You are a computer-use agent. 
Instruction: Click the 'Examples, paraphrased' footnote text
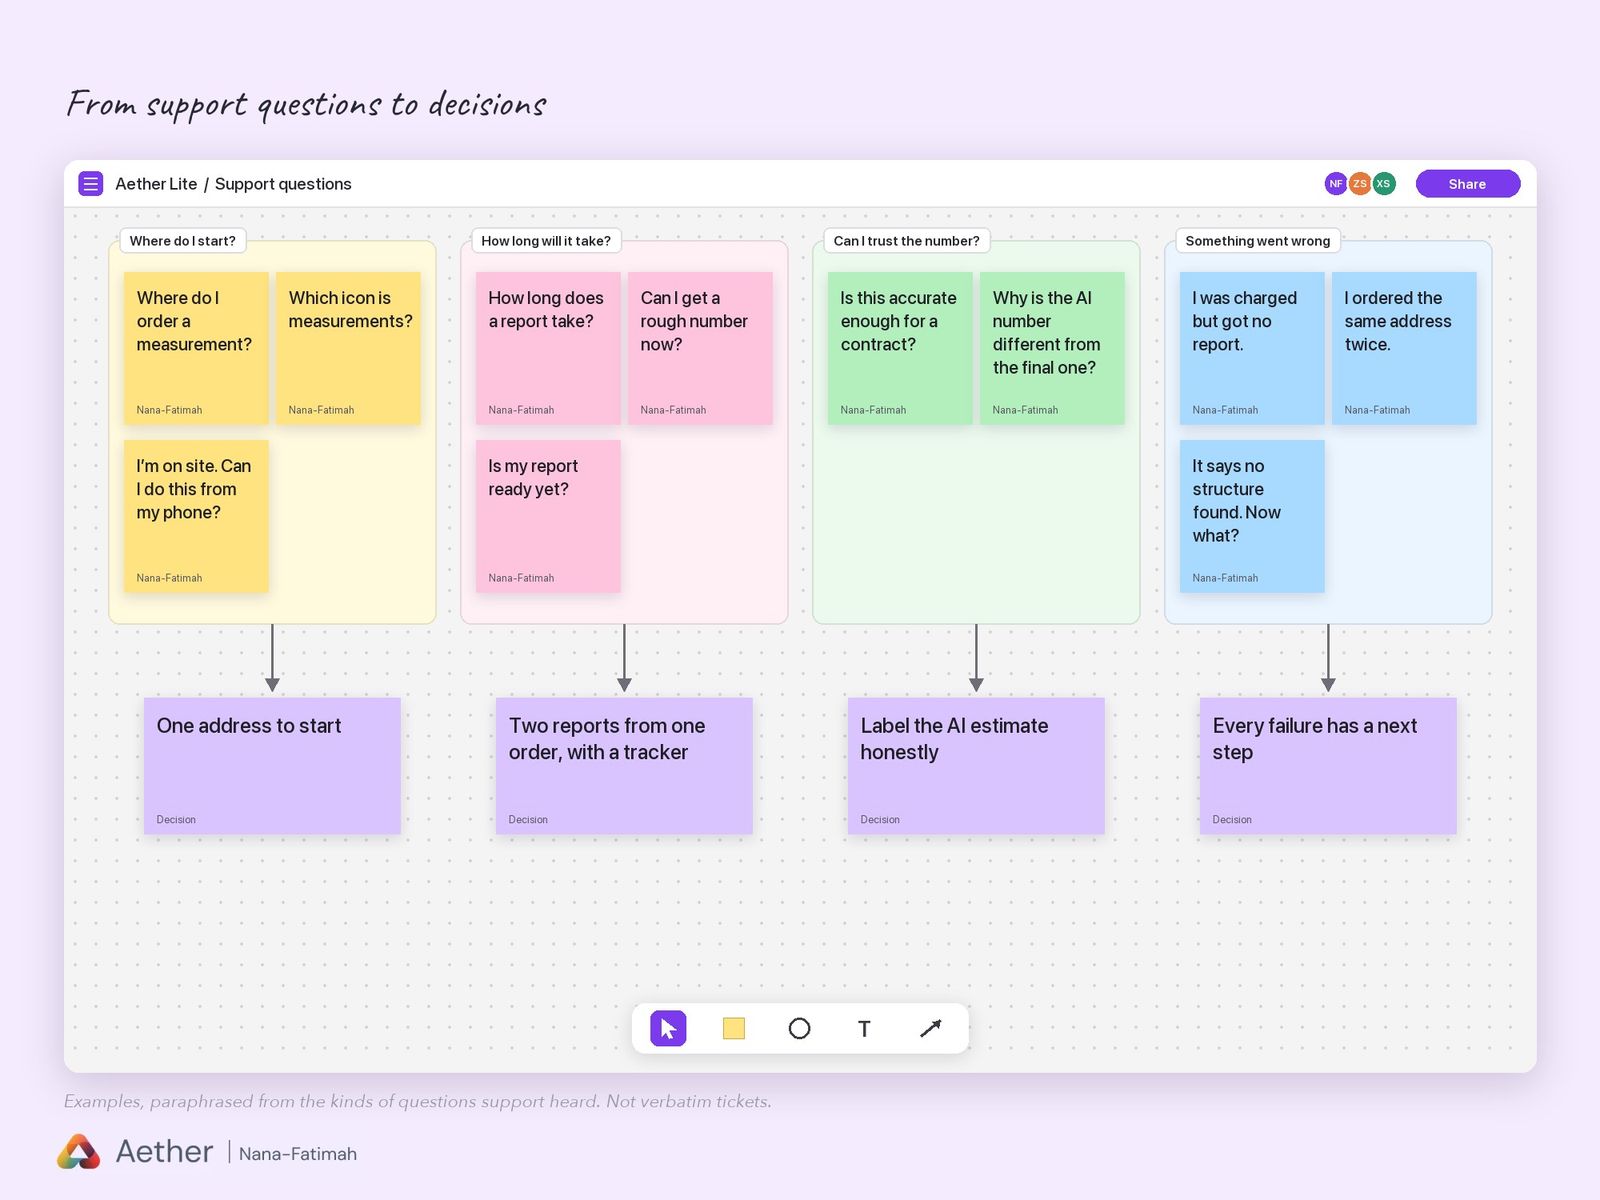pos(418,1101)
